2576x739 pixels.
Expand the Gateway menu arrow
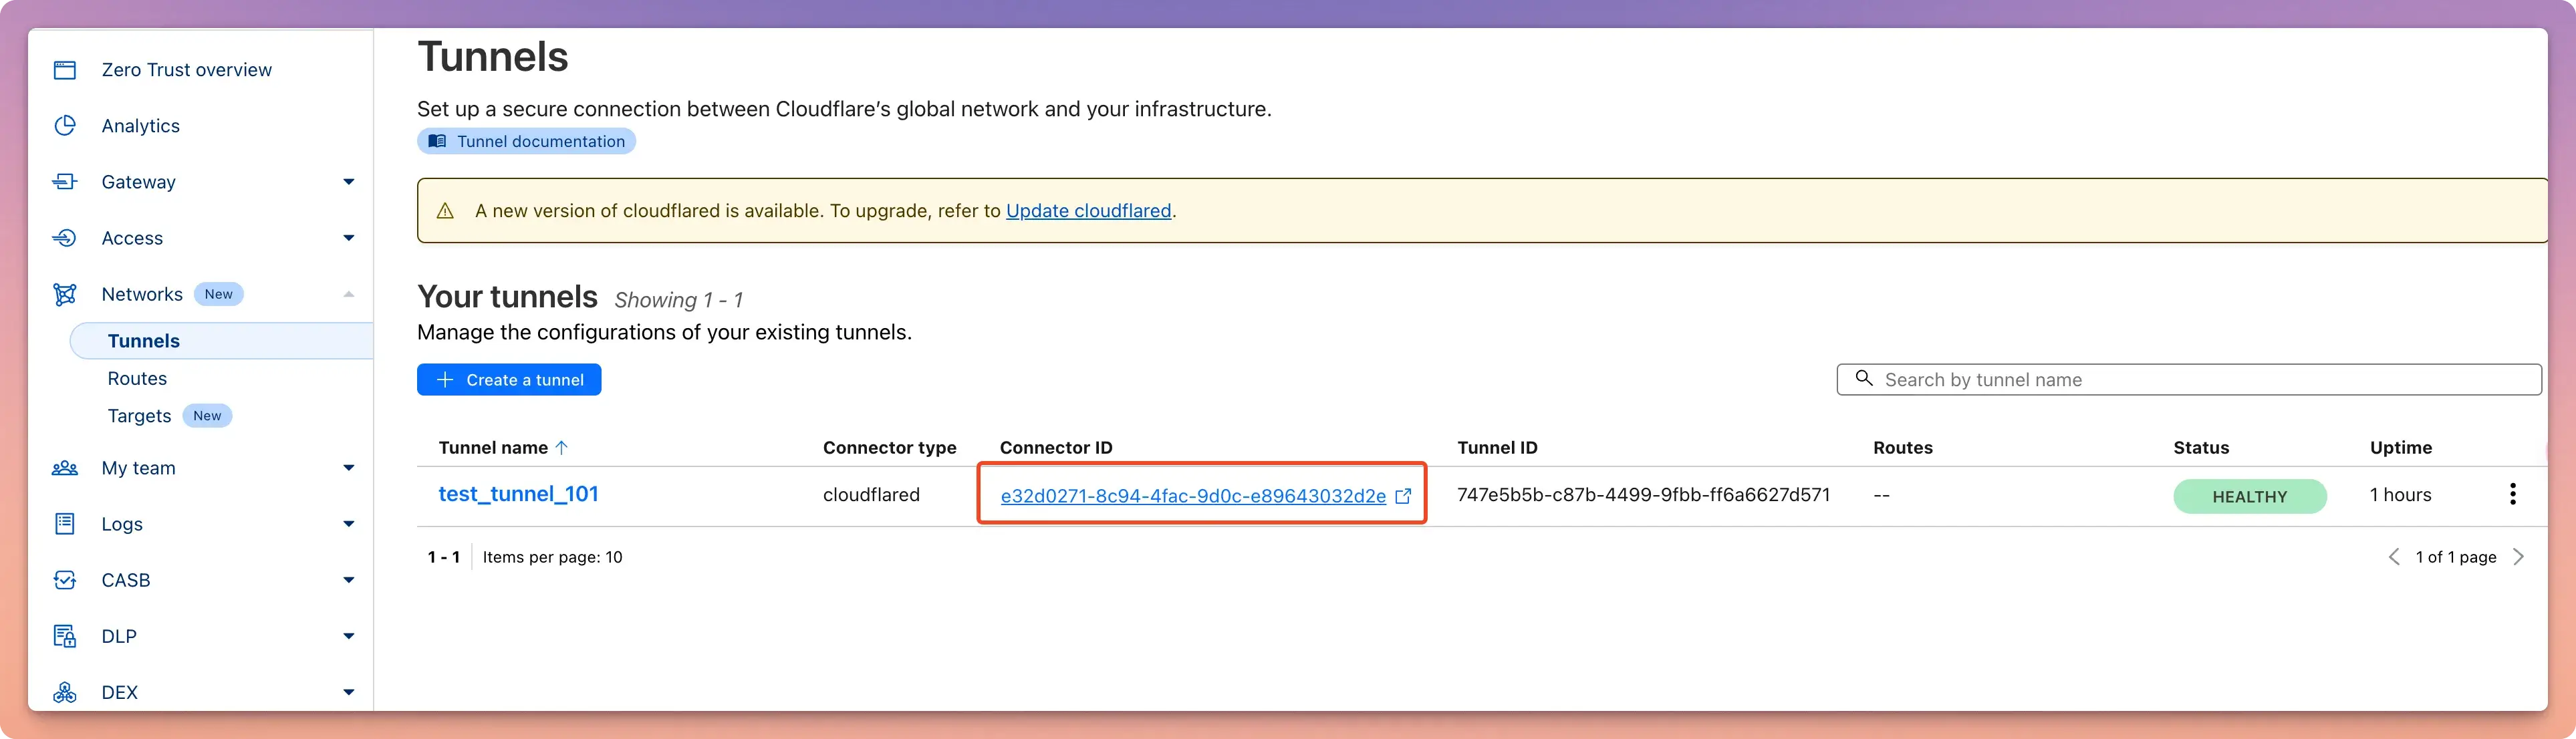click(x=349, y=182)
